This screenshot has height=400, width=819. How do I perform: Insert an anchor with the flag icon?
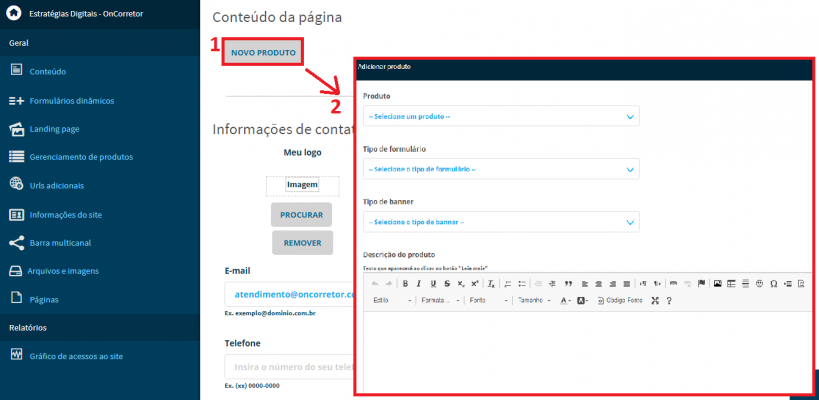701,284
